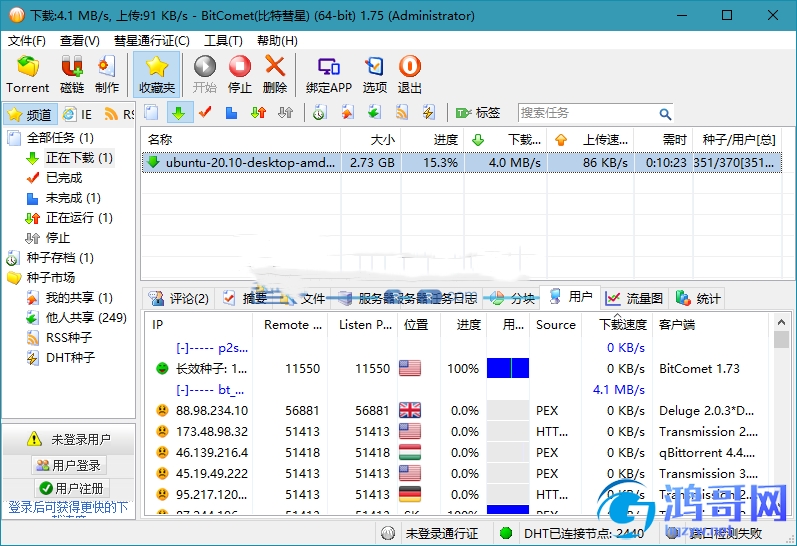
Task: Click the seed archive filter icon
Action: pyautogui.click(x=319, y=112)
